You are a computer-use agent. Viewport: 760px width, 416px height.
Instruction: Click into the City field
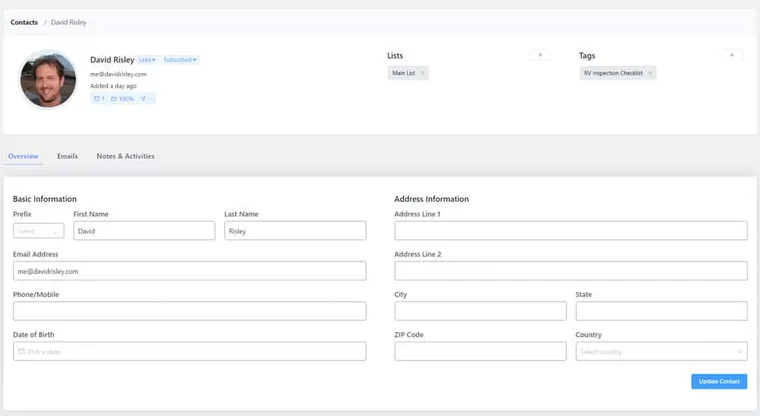pyautogui.click(x=480, y=311)
